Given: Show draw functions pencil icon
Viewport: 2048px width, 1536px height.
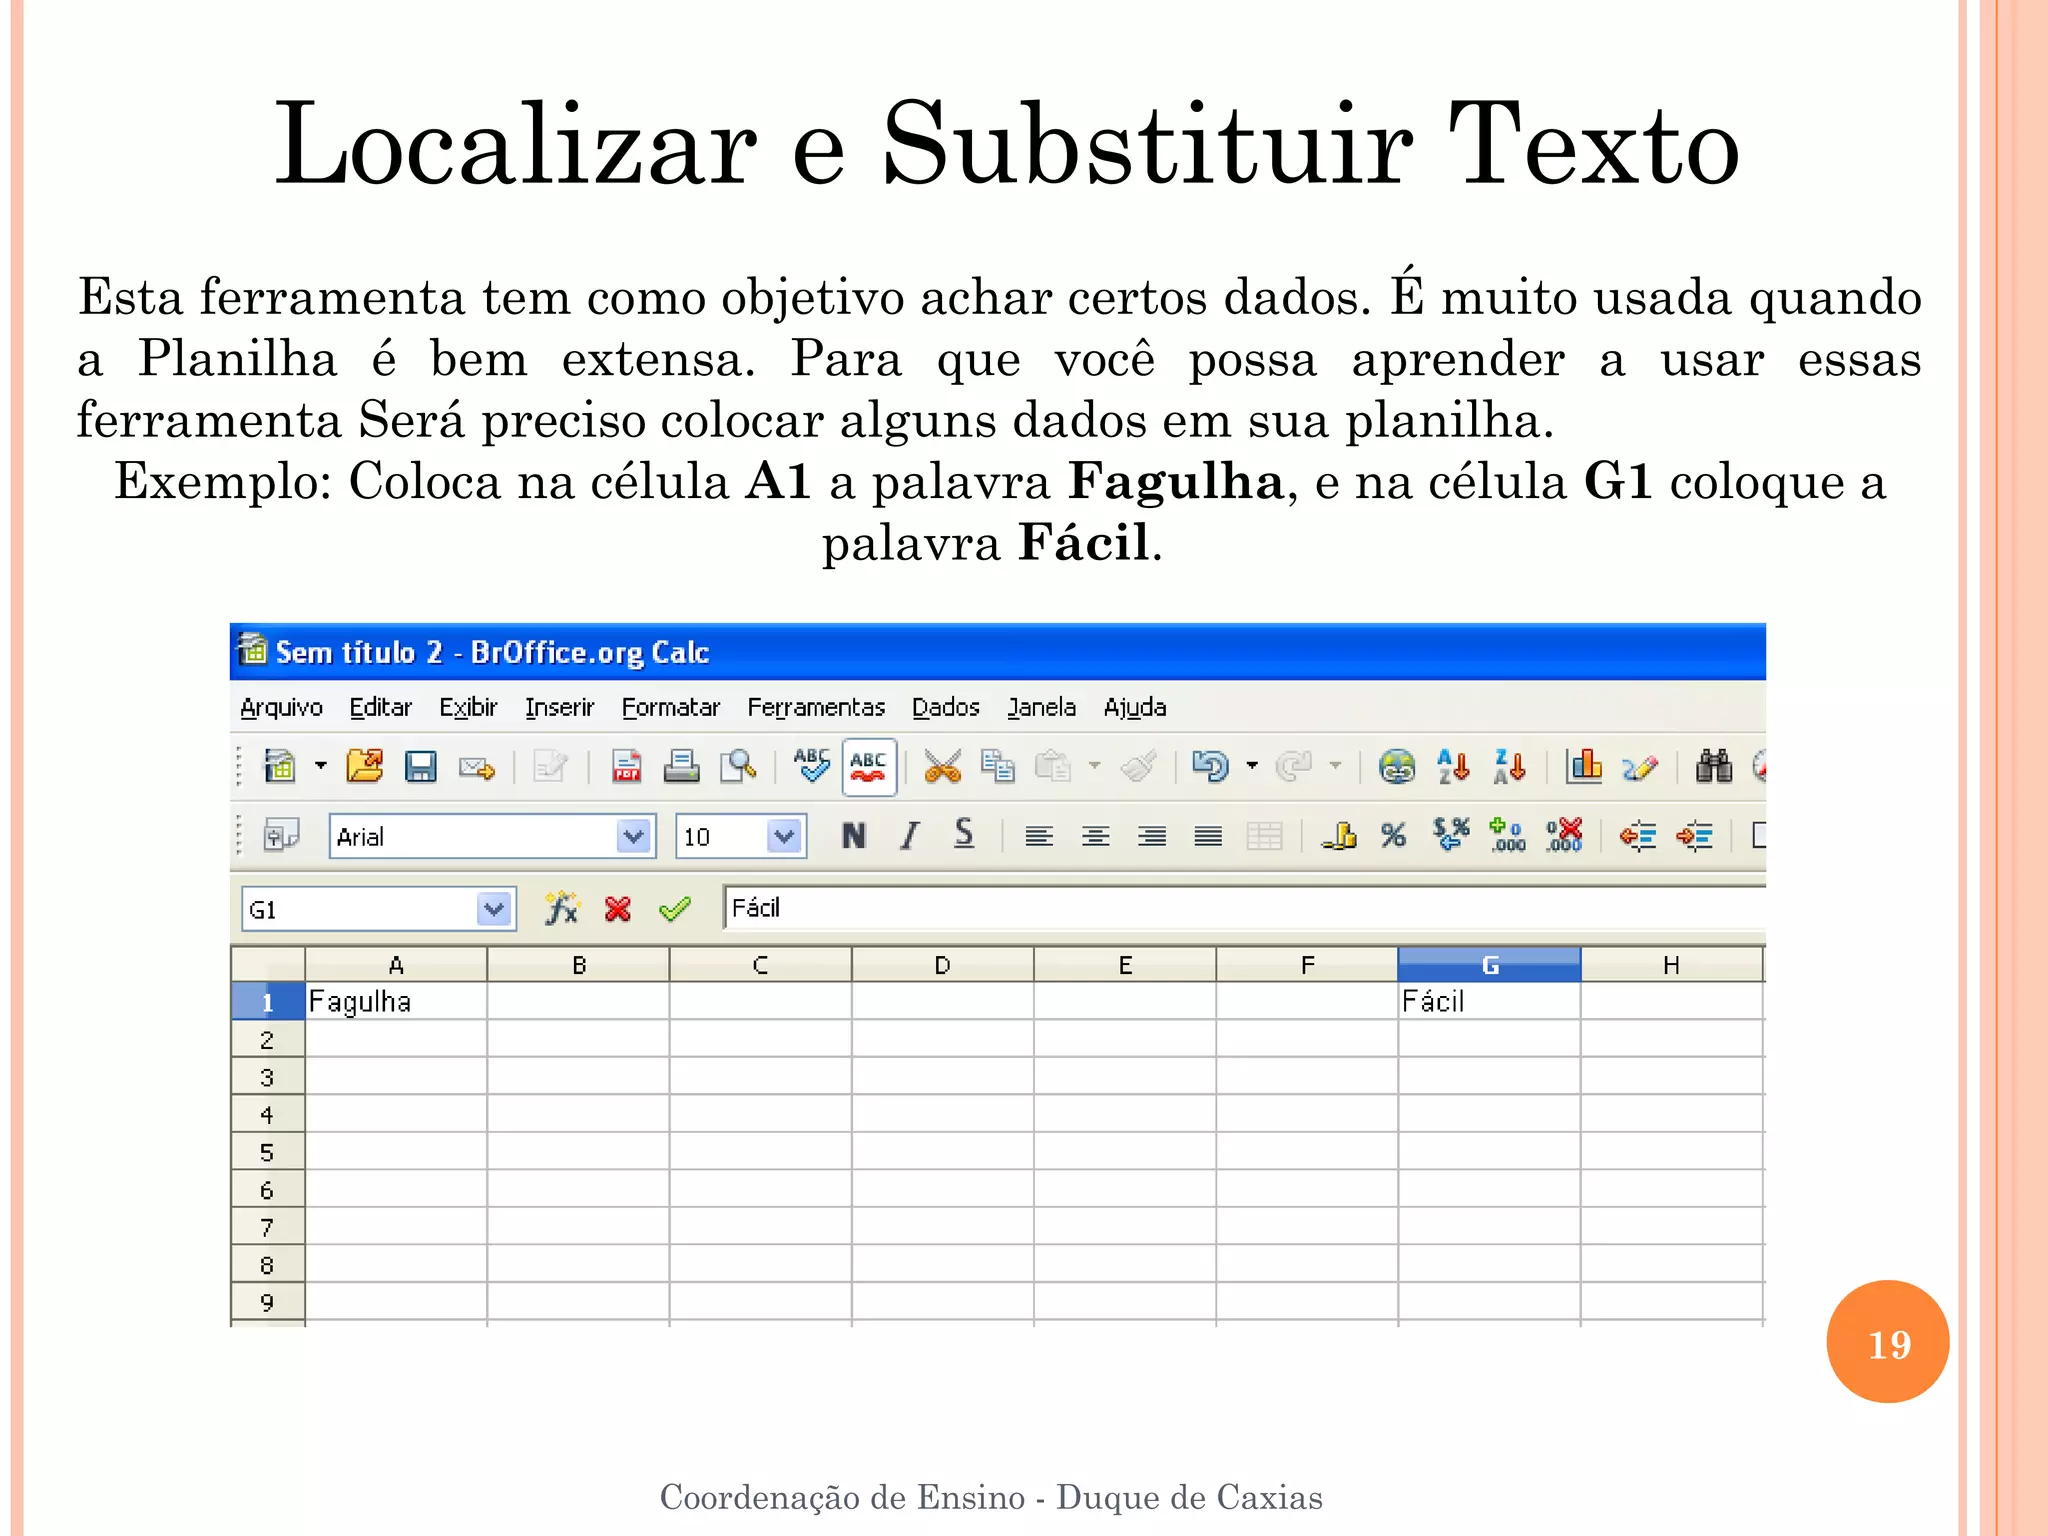Looking at the screenshot, I should pyautogui.click(x=1640, y=767).
